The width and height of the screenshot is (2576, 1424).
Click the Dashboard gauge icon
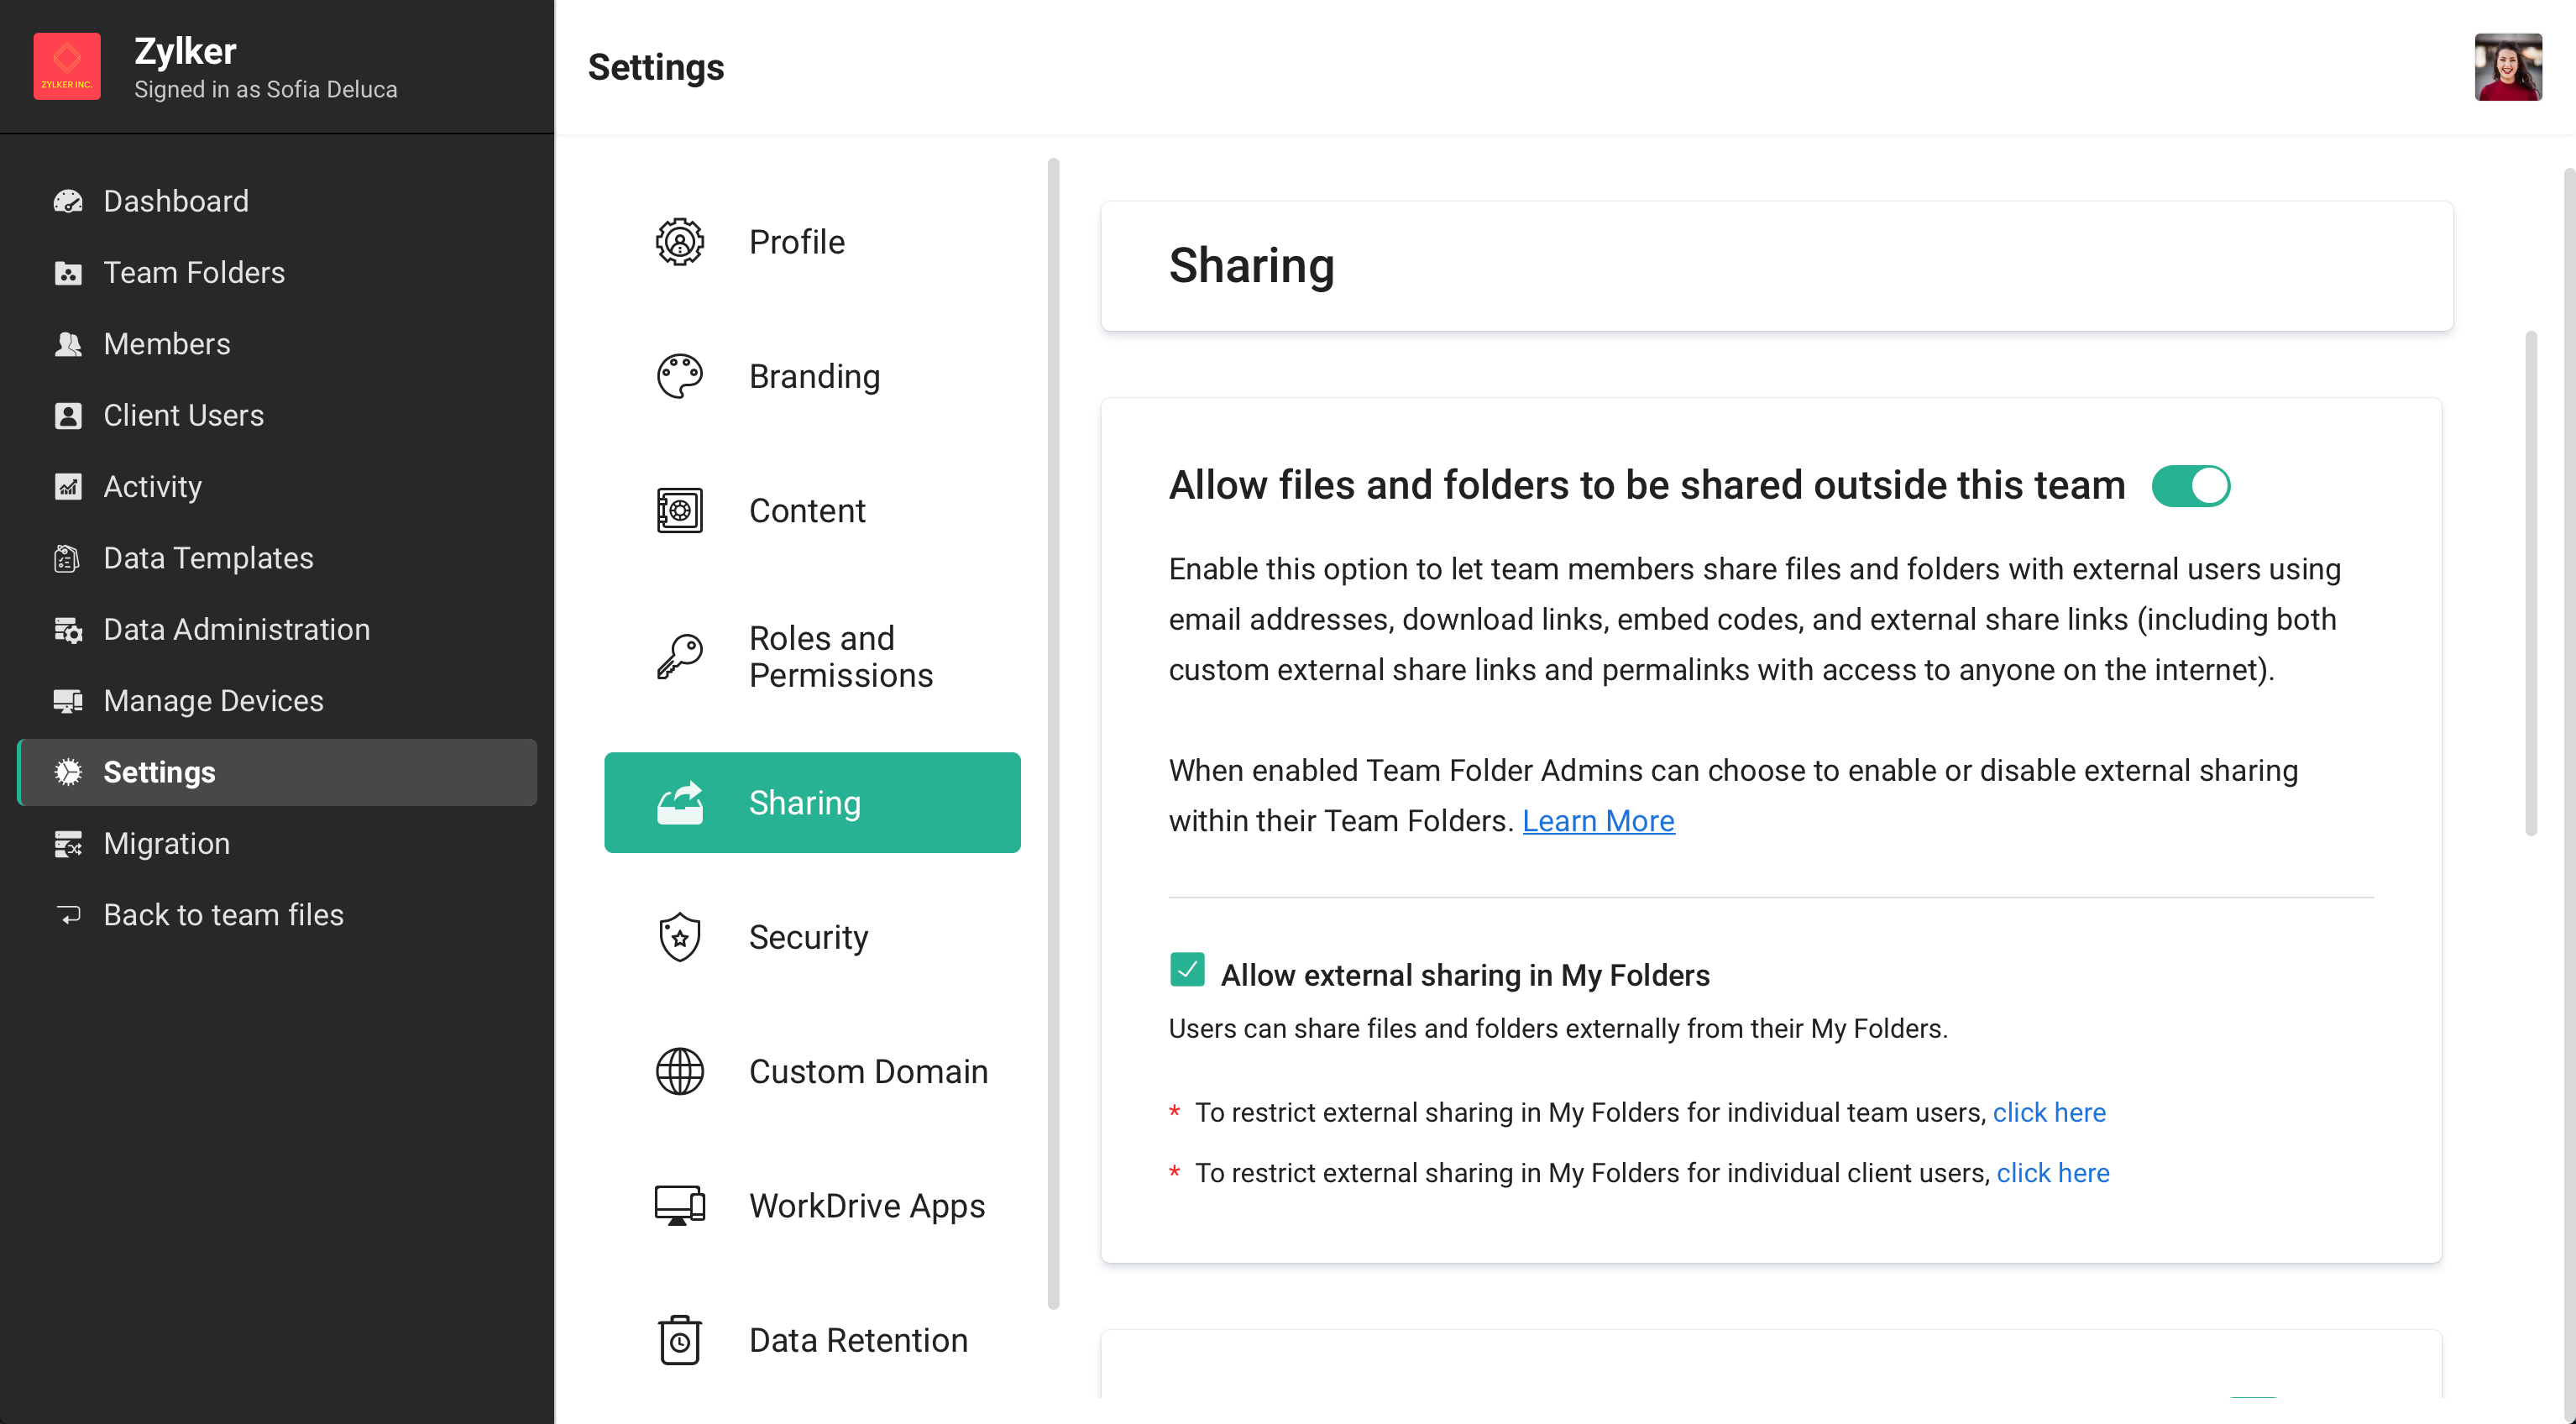click(67, 201)
